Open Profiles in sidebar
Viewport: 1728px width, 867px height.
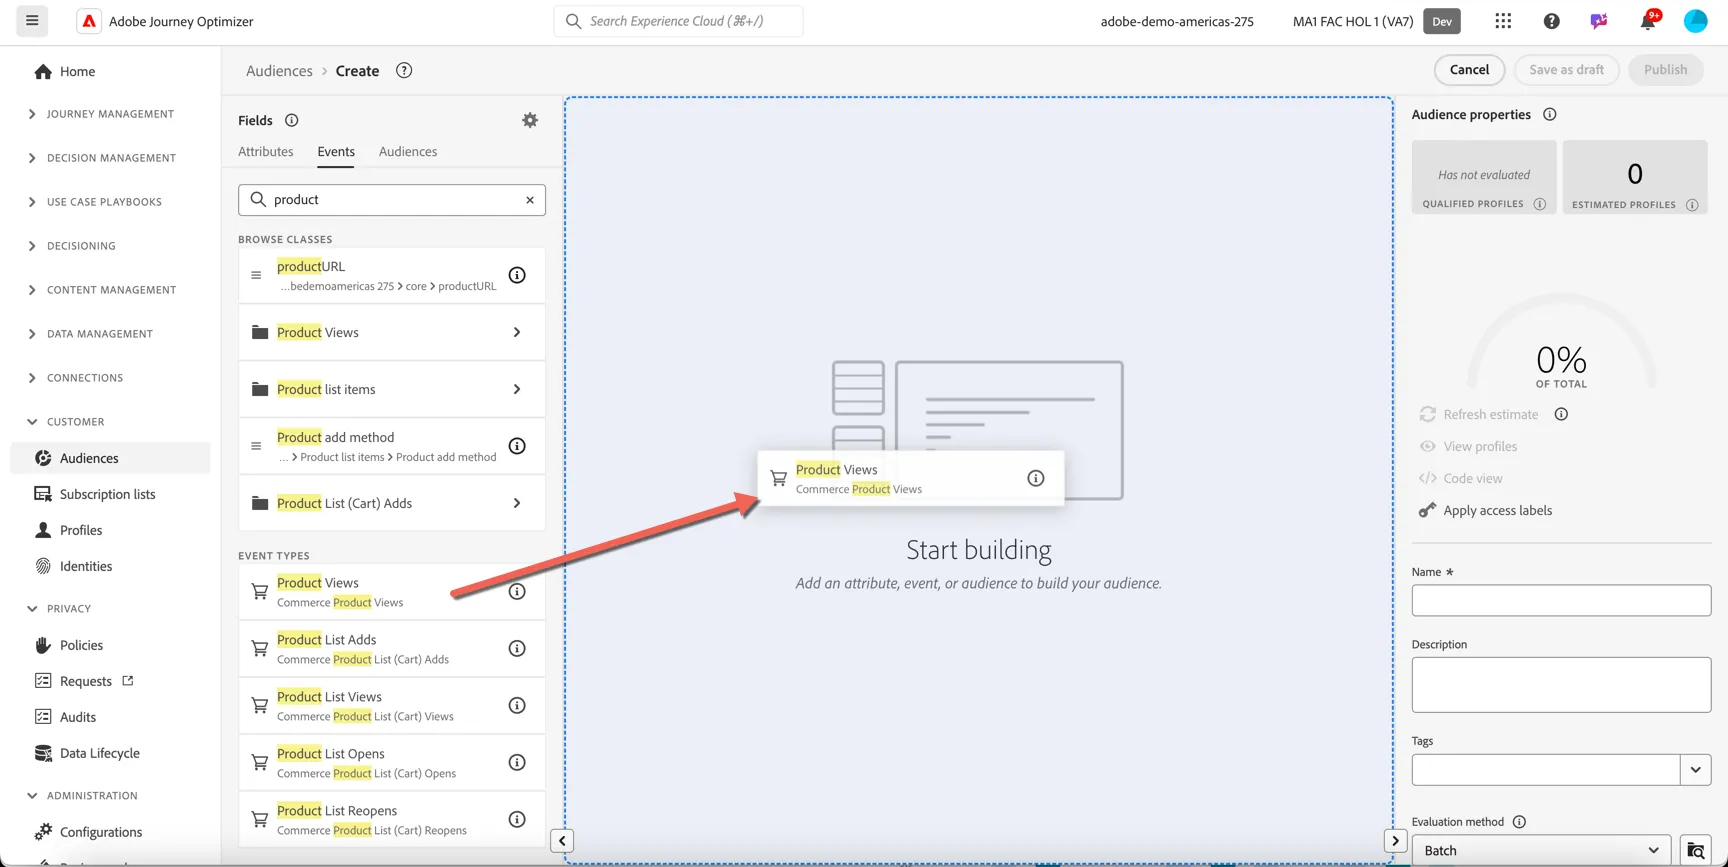point(81,530)
